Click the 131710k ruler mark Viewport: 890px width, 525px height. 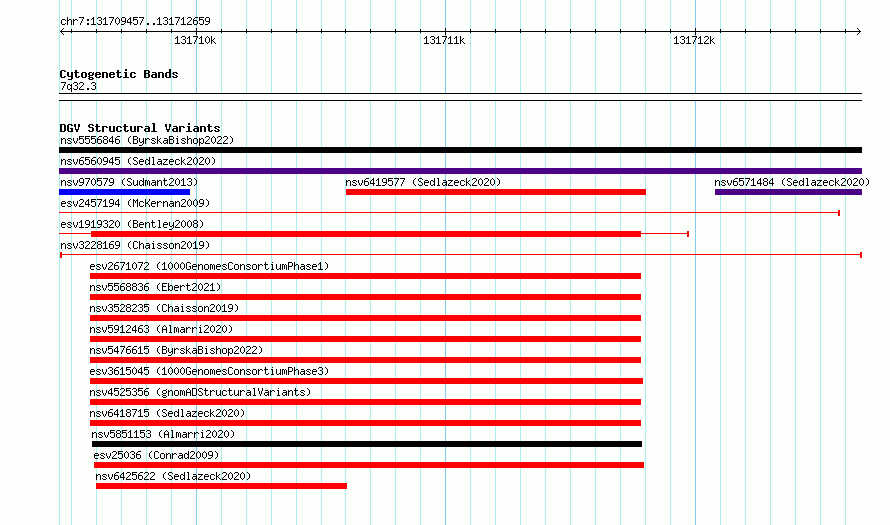click(x=195, y=41)
